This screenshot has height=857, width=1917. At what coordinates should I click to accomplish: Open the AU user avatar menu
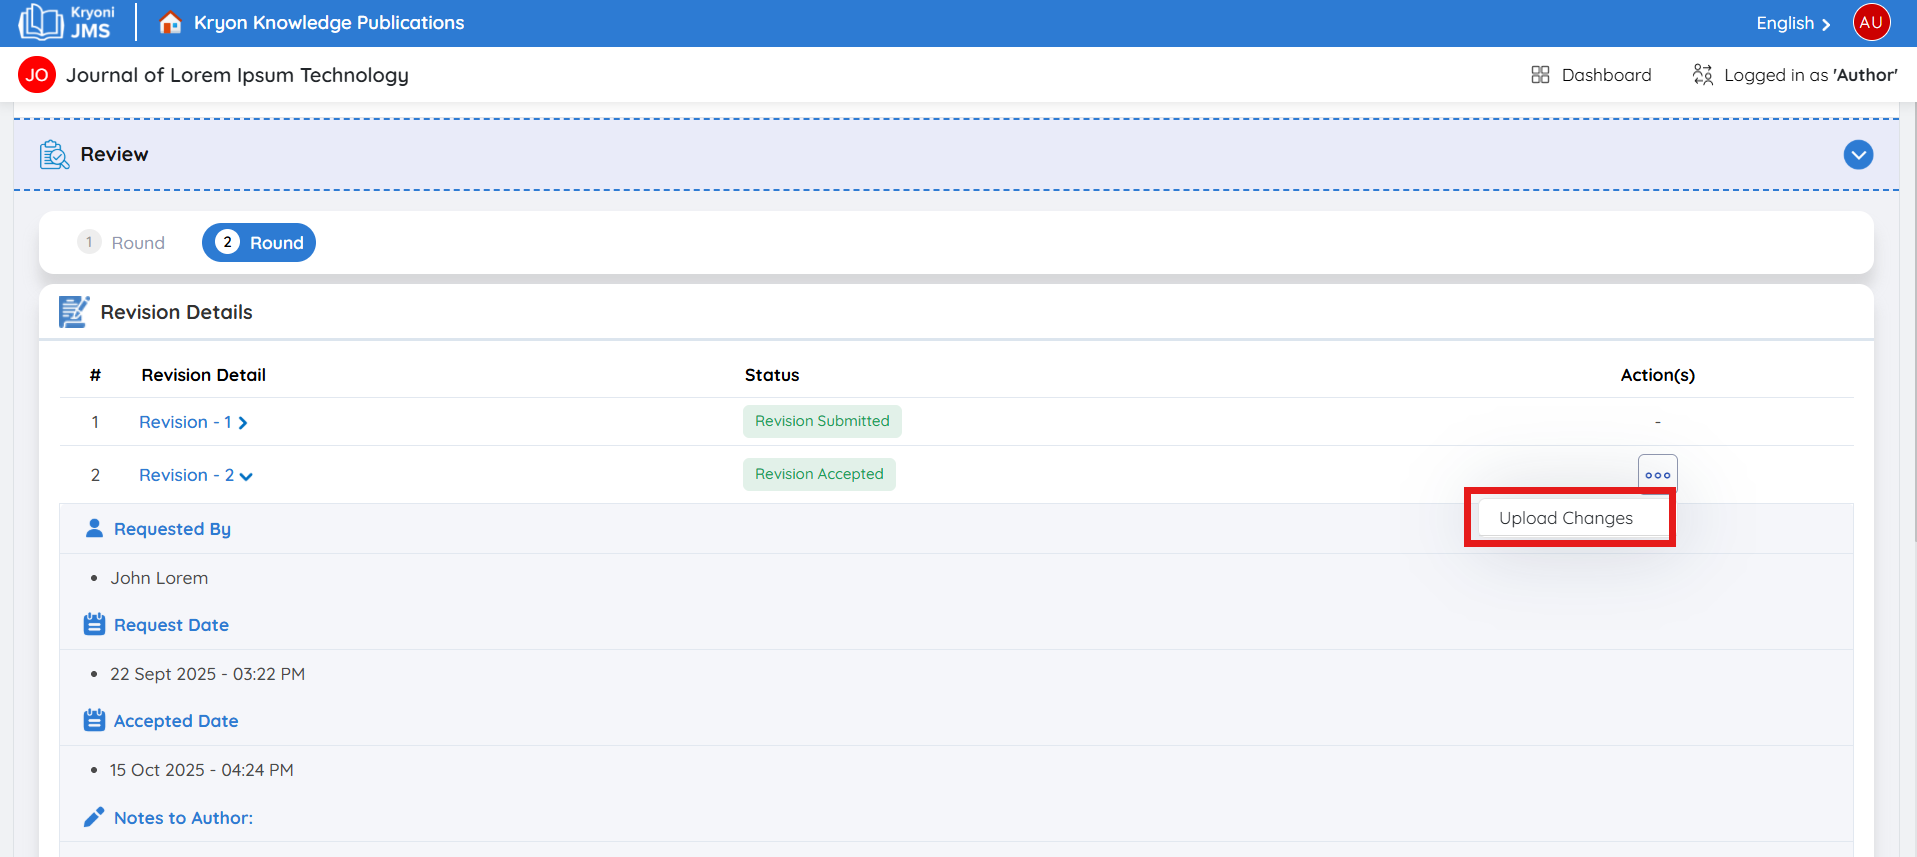tap(1870, 22)
